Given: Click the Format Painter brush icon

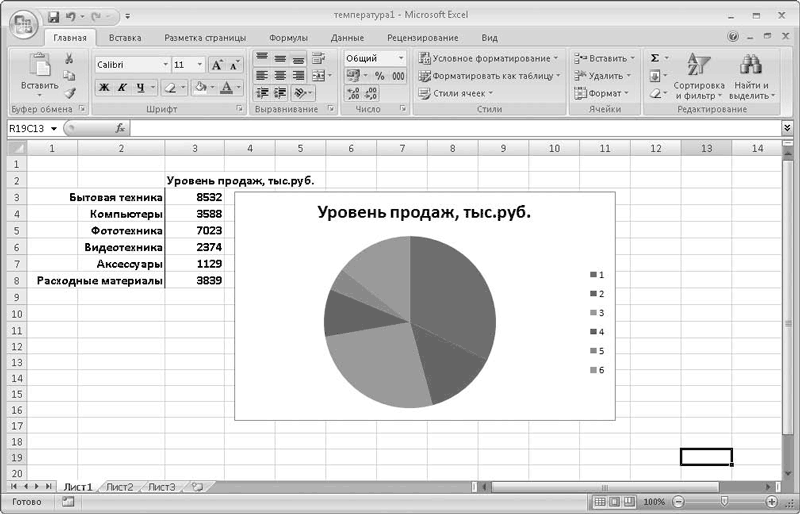Looking at the screenshot, I should coord(69,92).
